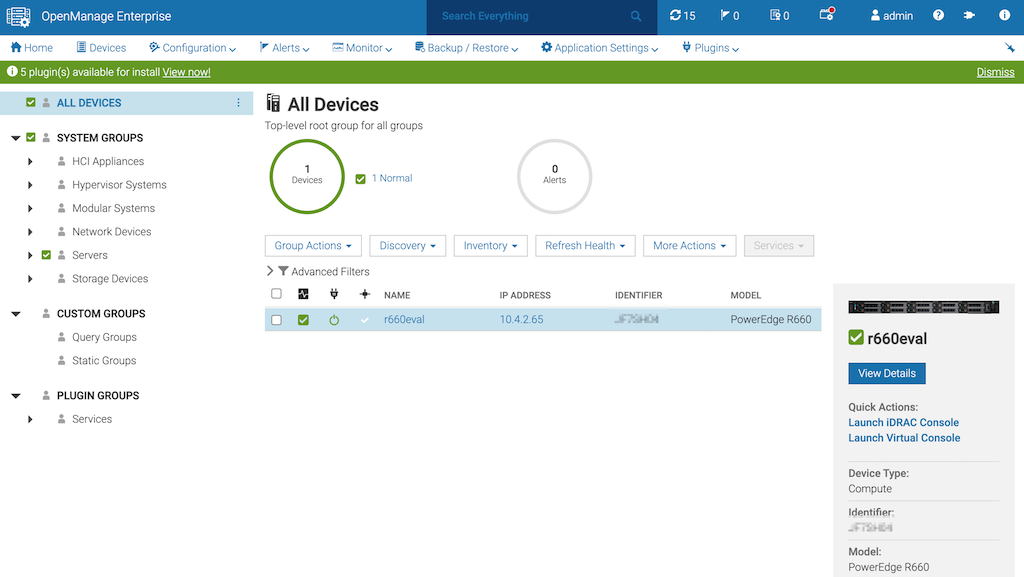The image size is (1024, 577).
Task: Sort by the connection state column icon
Action: point(364,294)
